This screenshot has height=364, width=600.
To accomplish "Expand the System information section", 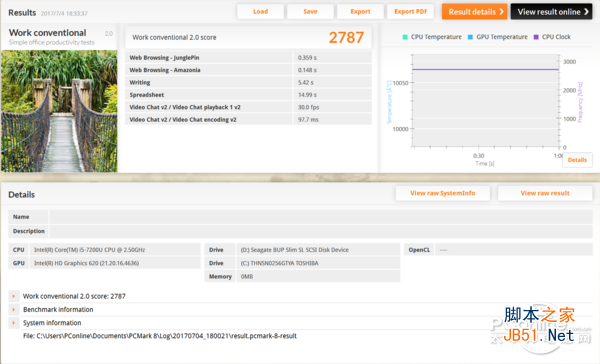I will pyautogui.click(x=14, y=323).
